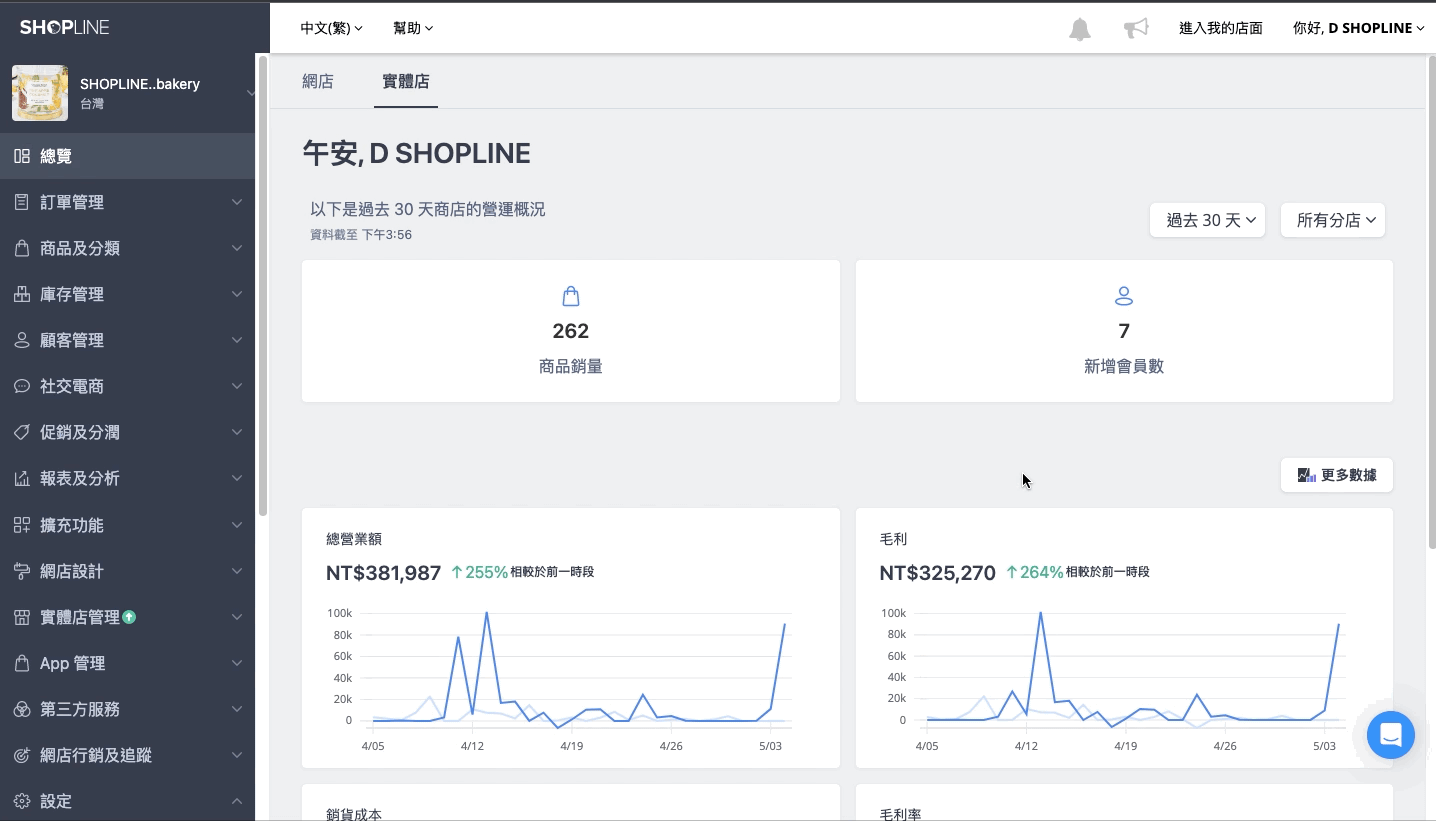Click the shopping bag icon above 商品銷量
The height and width of the screenshot is (821, 1436).
tap(571, 296)
